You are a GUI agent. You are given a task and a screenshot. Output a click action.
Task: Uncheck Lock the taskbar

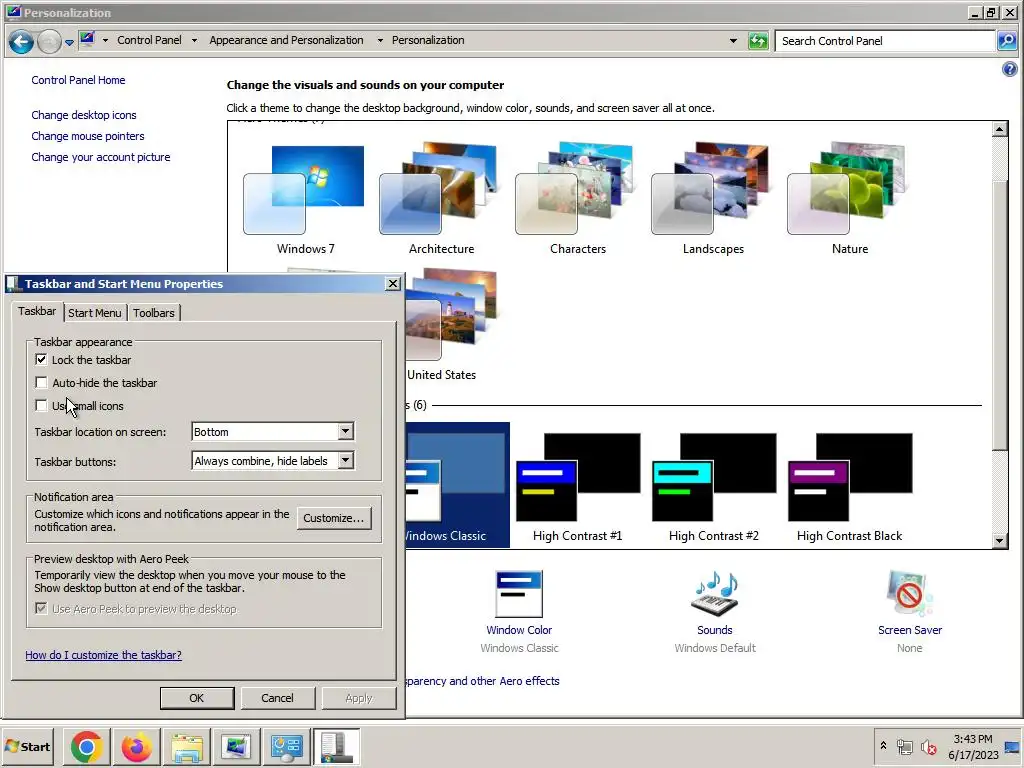(41, 360)
